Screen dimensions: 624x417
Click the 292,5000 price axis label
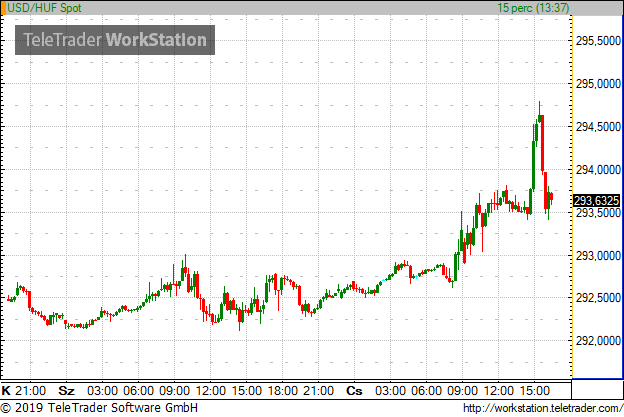[598, 298]
